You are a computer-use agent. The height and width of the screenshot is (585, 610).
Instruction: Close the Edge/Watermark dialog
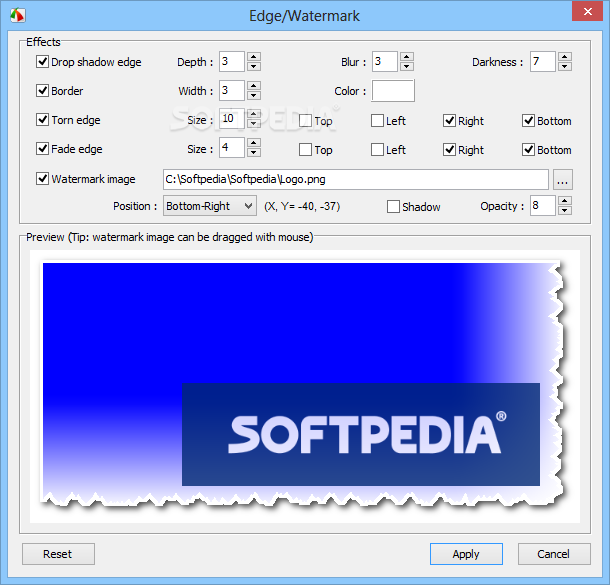[x=587, y=12]
